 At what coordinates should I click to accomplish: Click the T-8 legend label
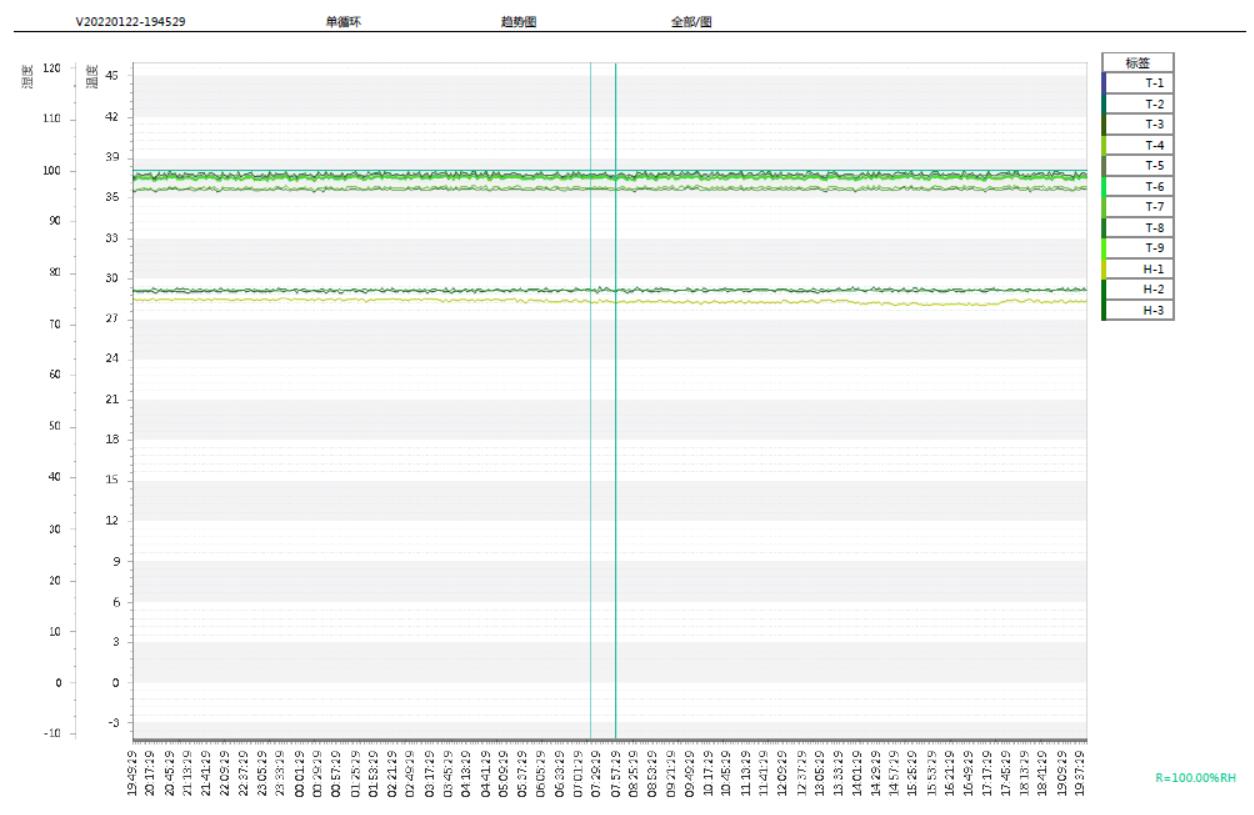point(1153,228)
